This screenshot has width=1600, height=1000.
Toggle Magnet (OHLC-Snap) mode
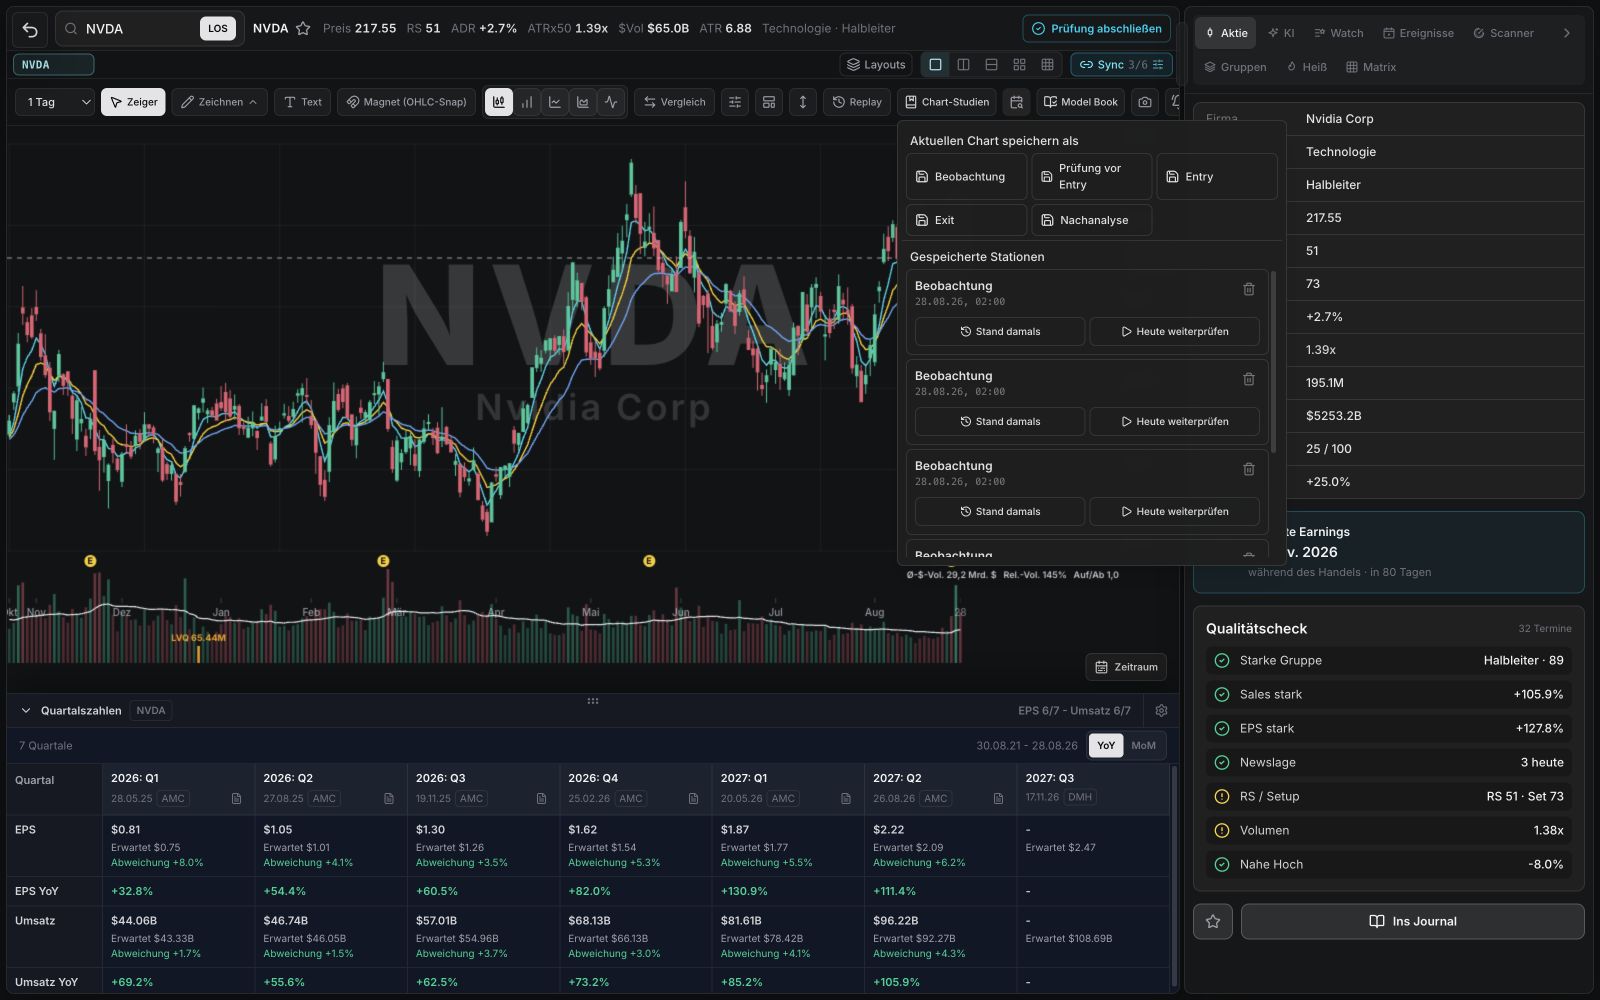pos(407,102)
